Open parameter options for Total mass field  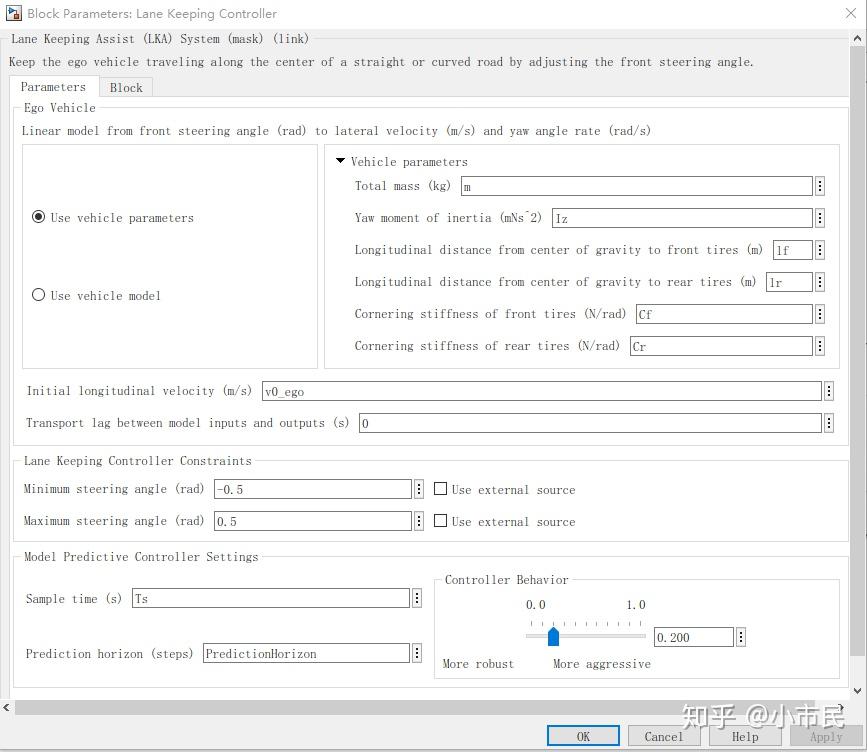point(820,186)
